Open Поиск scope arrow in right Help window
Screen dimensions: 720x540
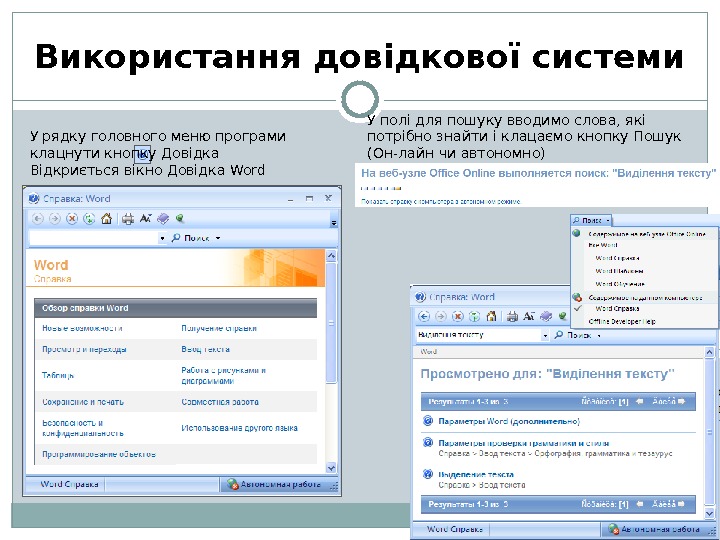pos(598,336)
